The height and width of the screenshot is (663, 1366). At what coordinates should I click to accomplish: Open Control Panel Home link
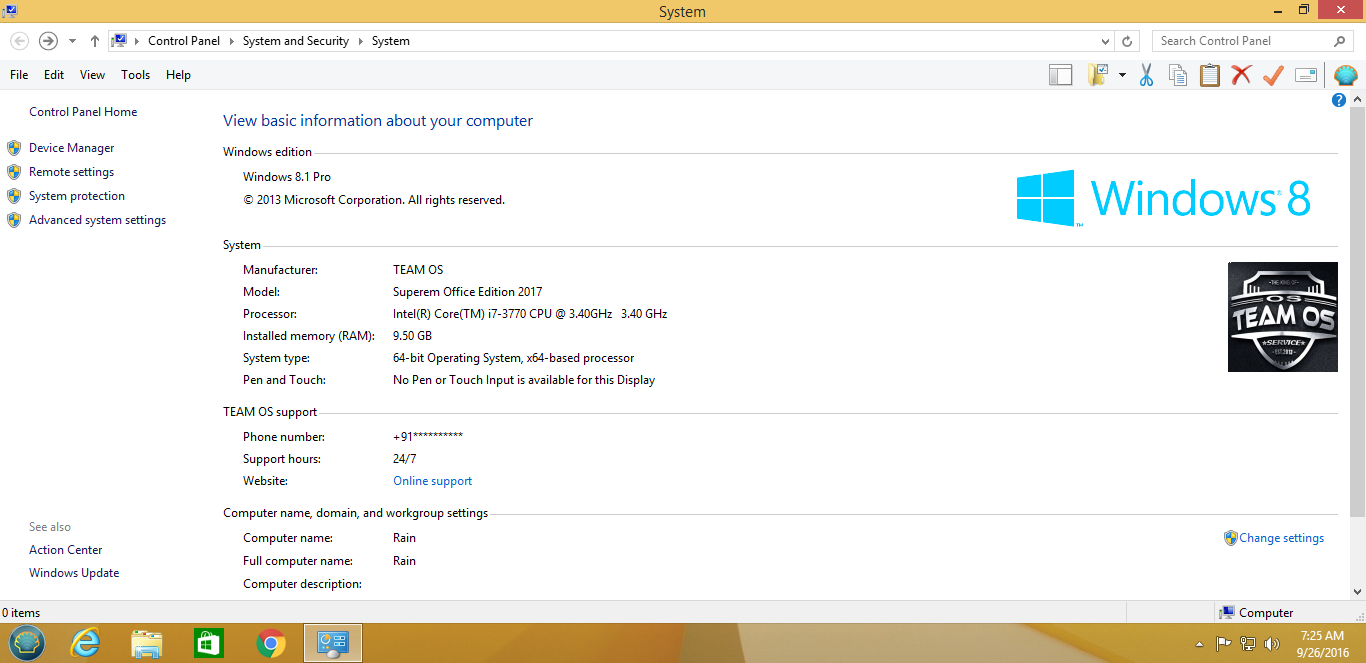coord(83,112)
